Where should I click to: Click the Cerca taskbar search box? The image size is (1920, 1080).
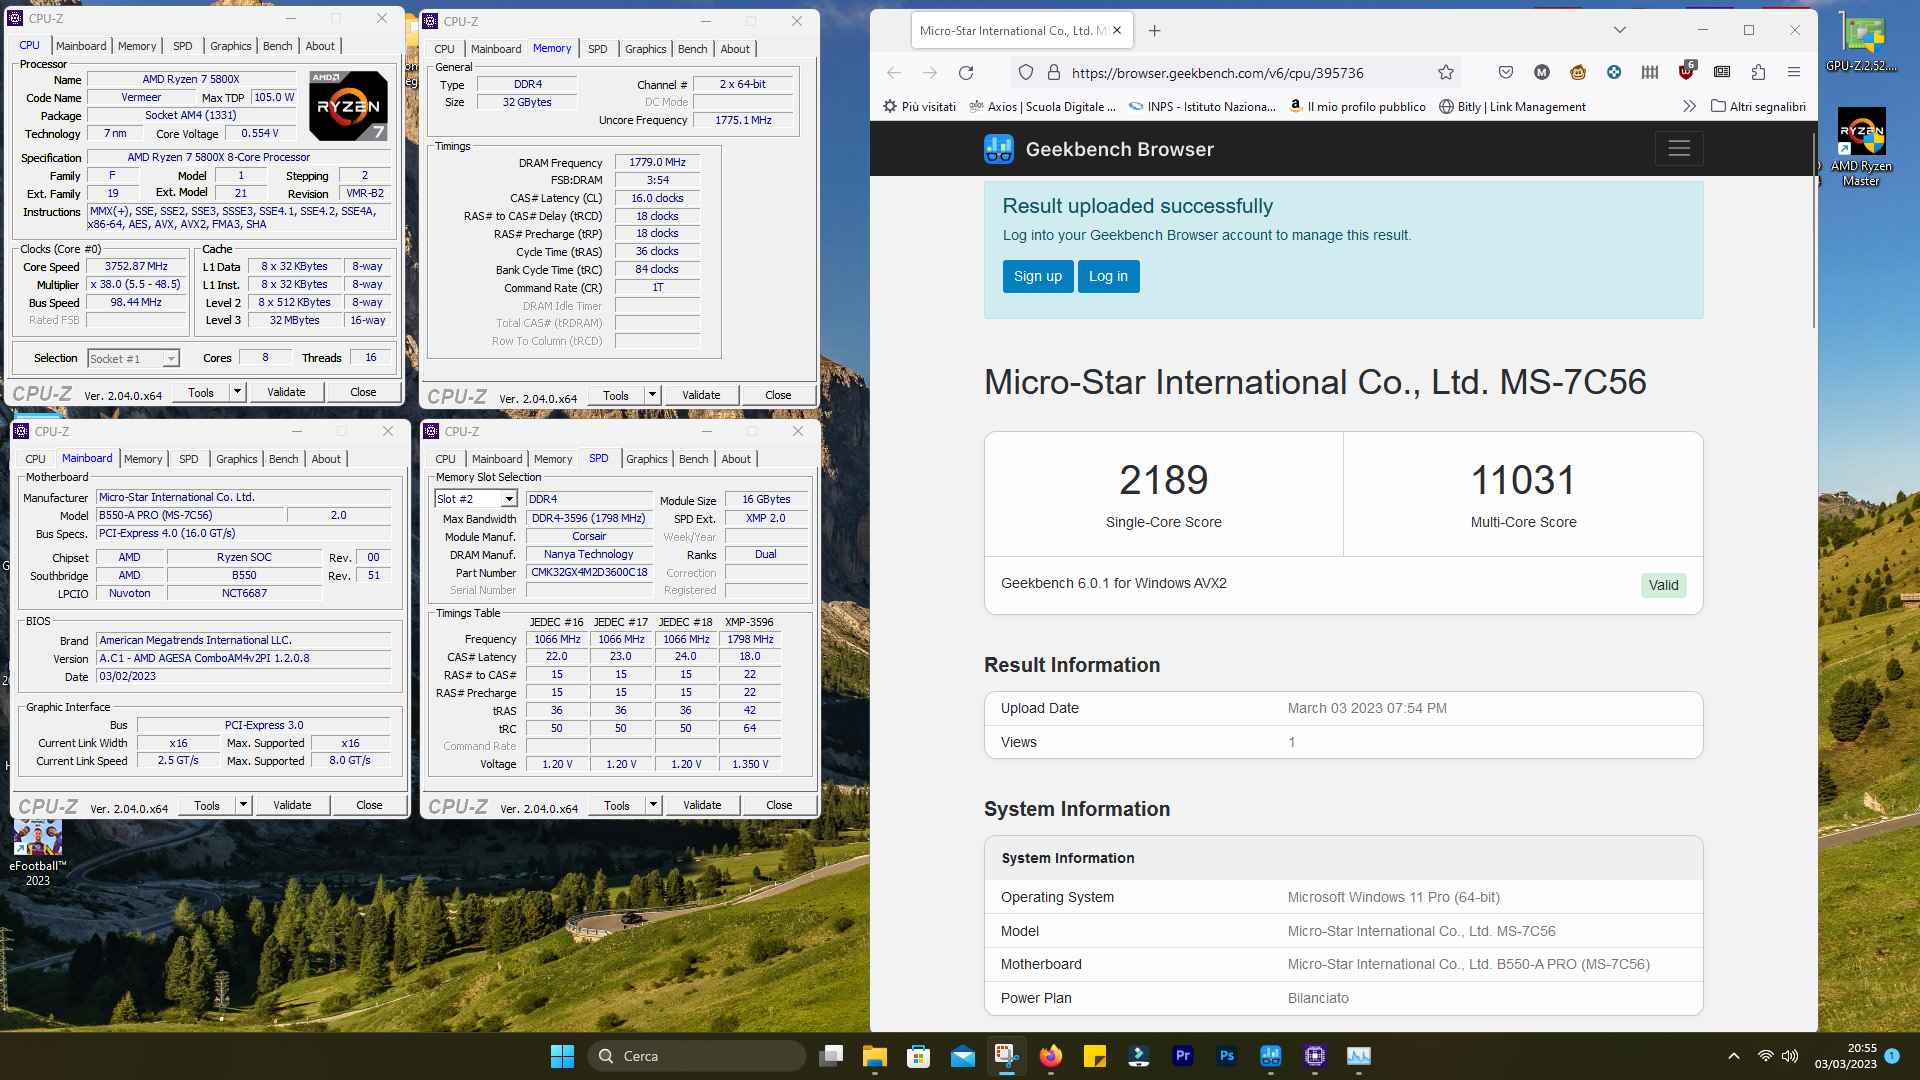coord(696,1056)
